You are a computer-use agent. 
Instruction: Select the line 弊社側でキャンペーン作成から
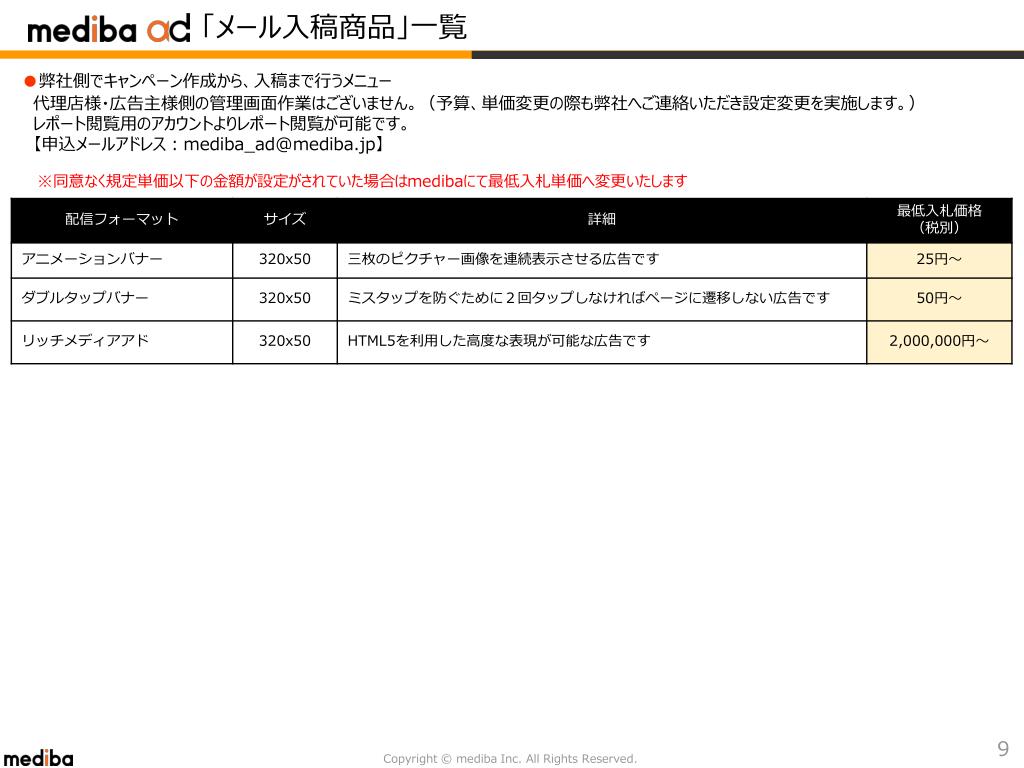click(215, 81)
